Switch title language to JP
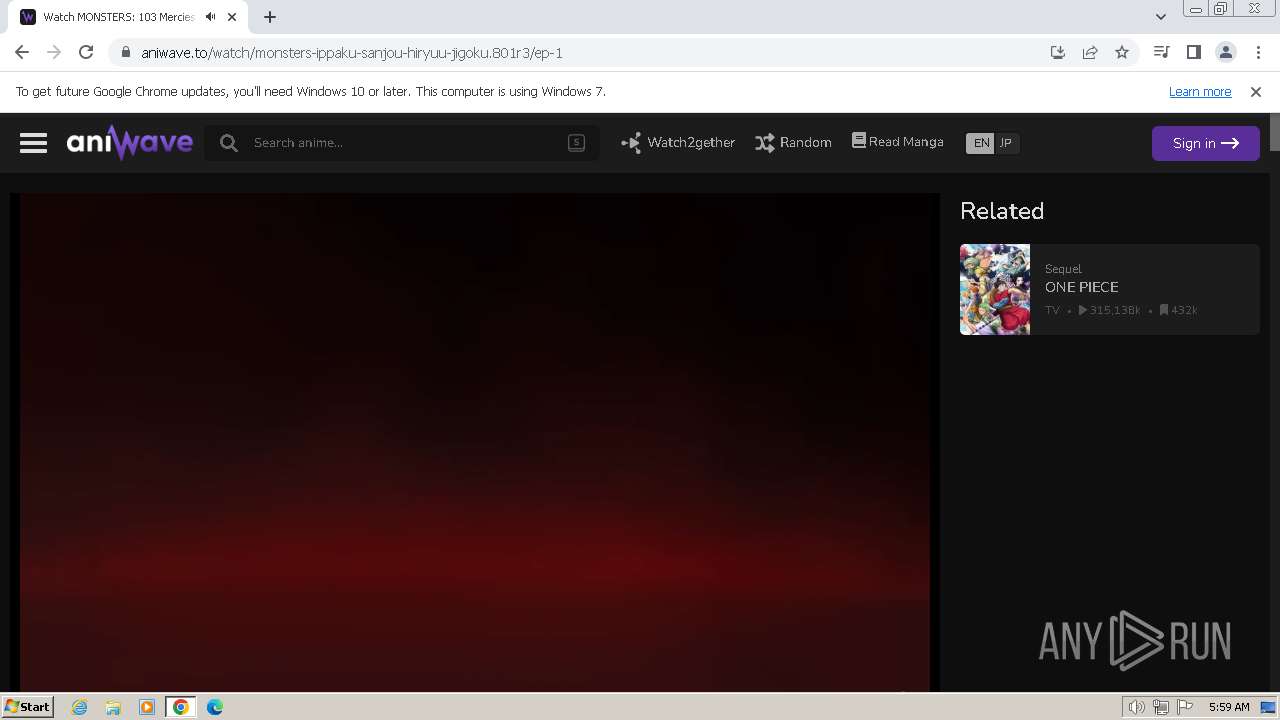Screen dimensions: 1280x720 coord(1006,143)
